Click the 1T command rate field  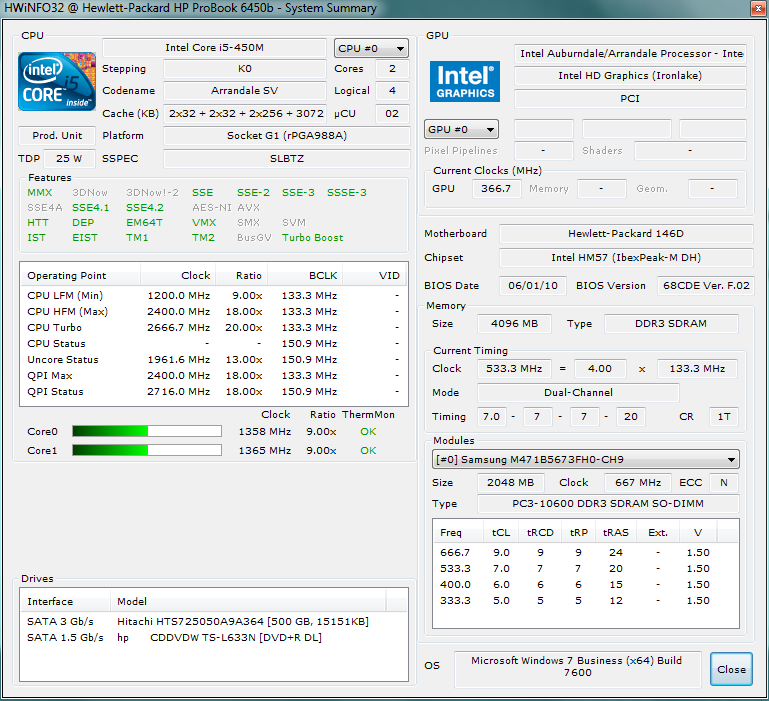pos(724,416)
